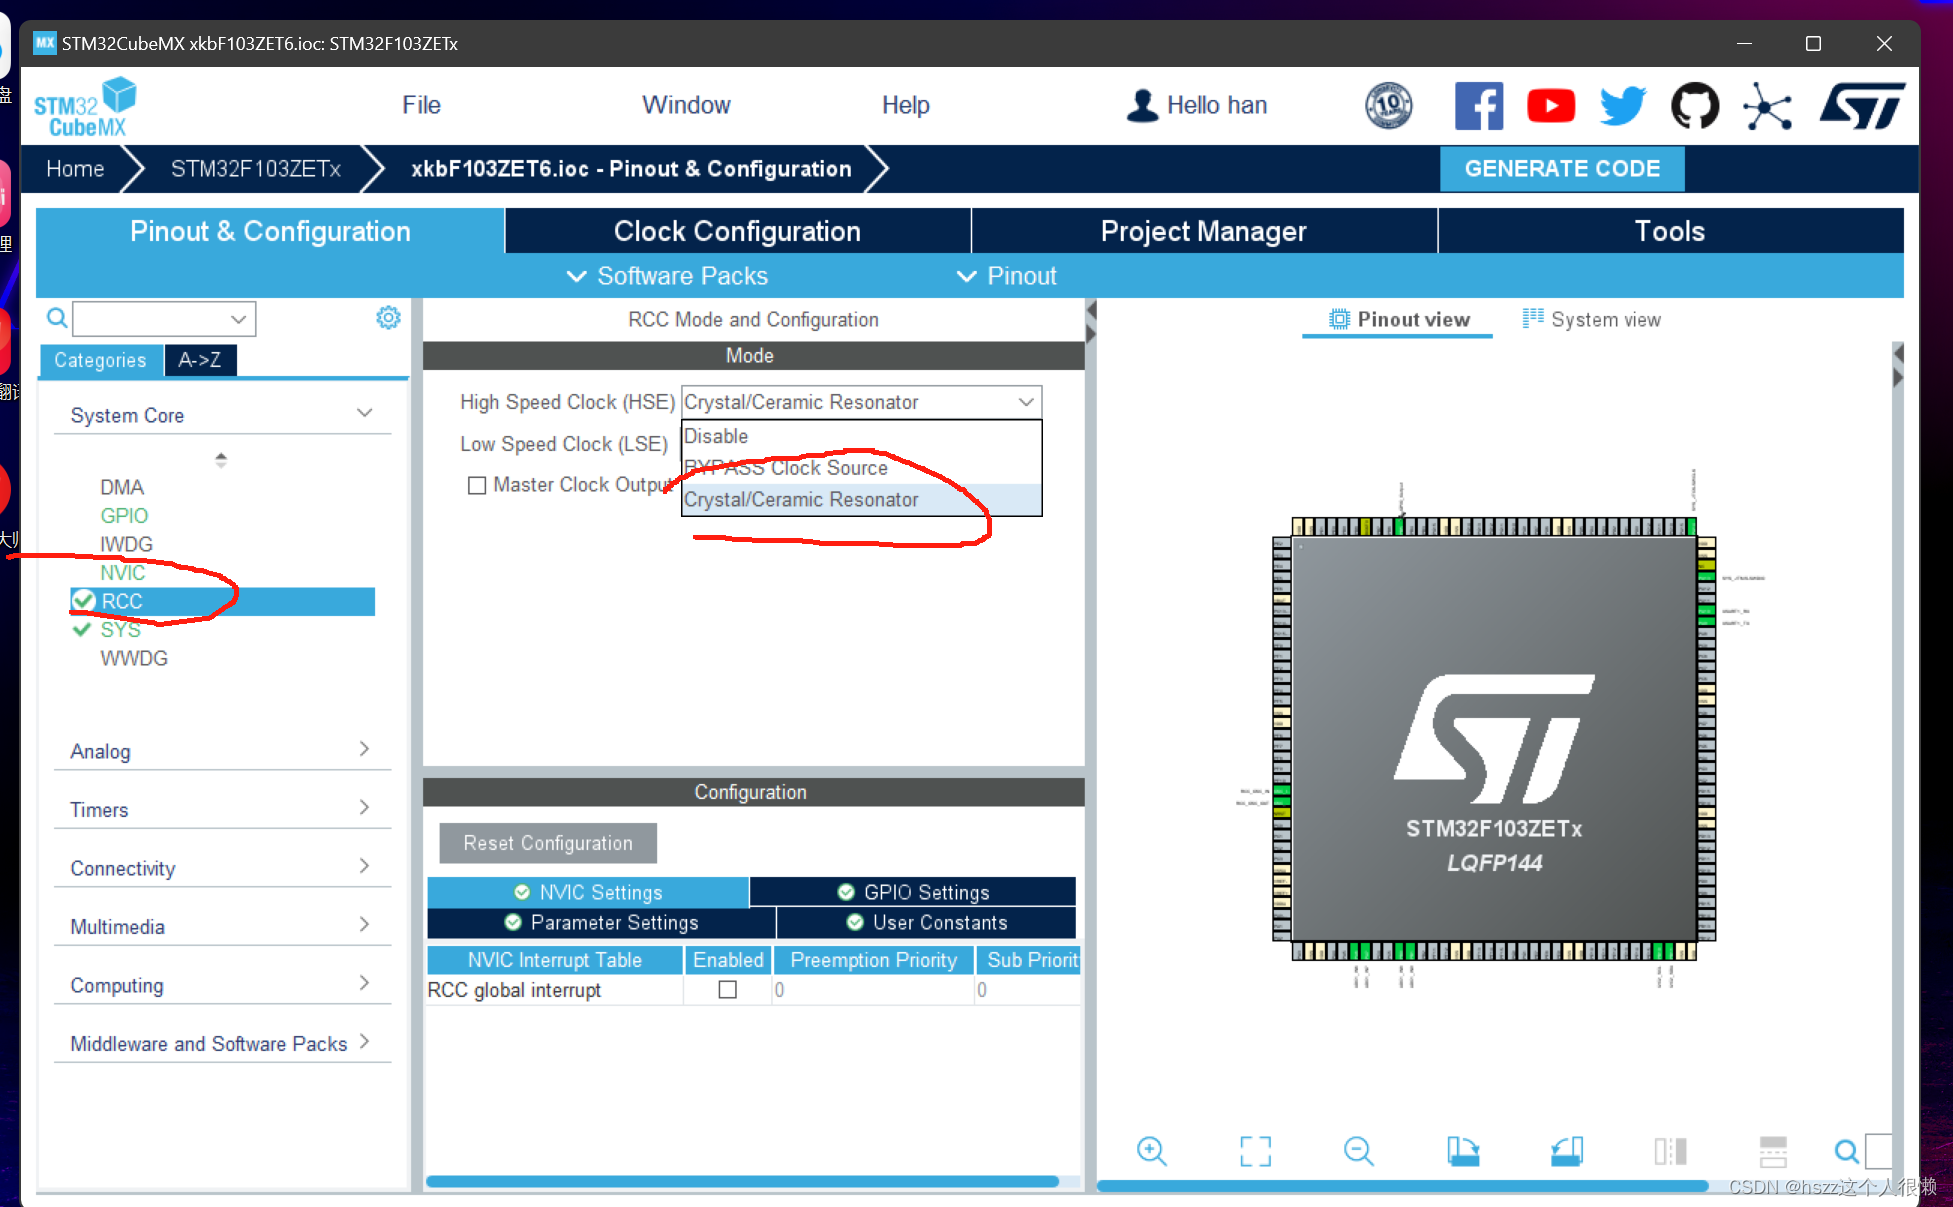Open ST Twitter icon
1953x1207 pixels.
coord(1622,106)
